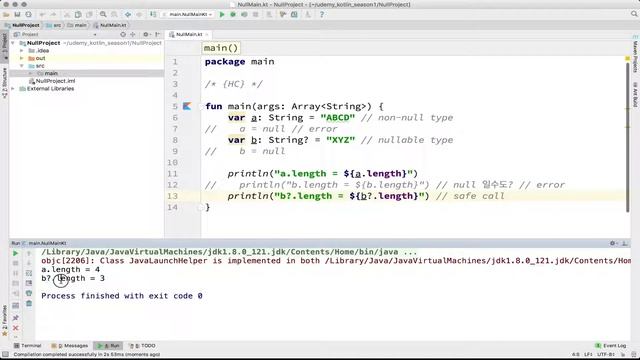
Task: Expand the main package node
Action: [30, 73]
